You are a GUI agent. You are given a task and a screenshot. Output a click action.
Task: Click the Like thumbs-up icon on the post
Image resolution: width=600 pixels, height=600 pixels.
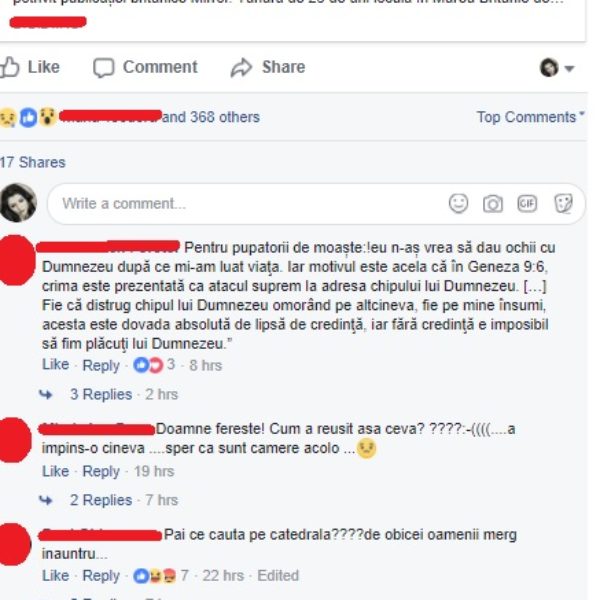pos(10,67)
